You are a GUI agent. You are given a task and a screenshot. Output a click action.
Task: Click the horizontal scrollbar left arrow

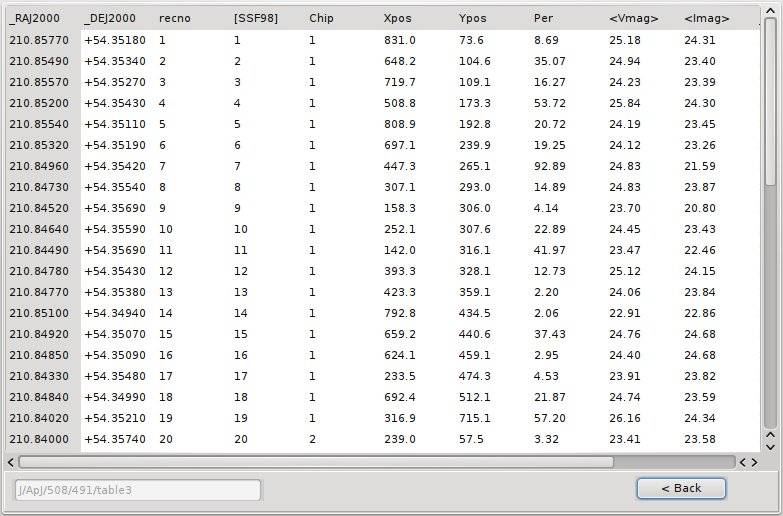[x=11, y=462]
